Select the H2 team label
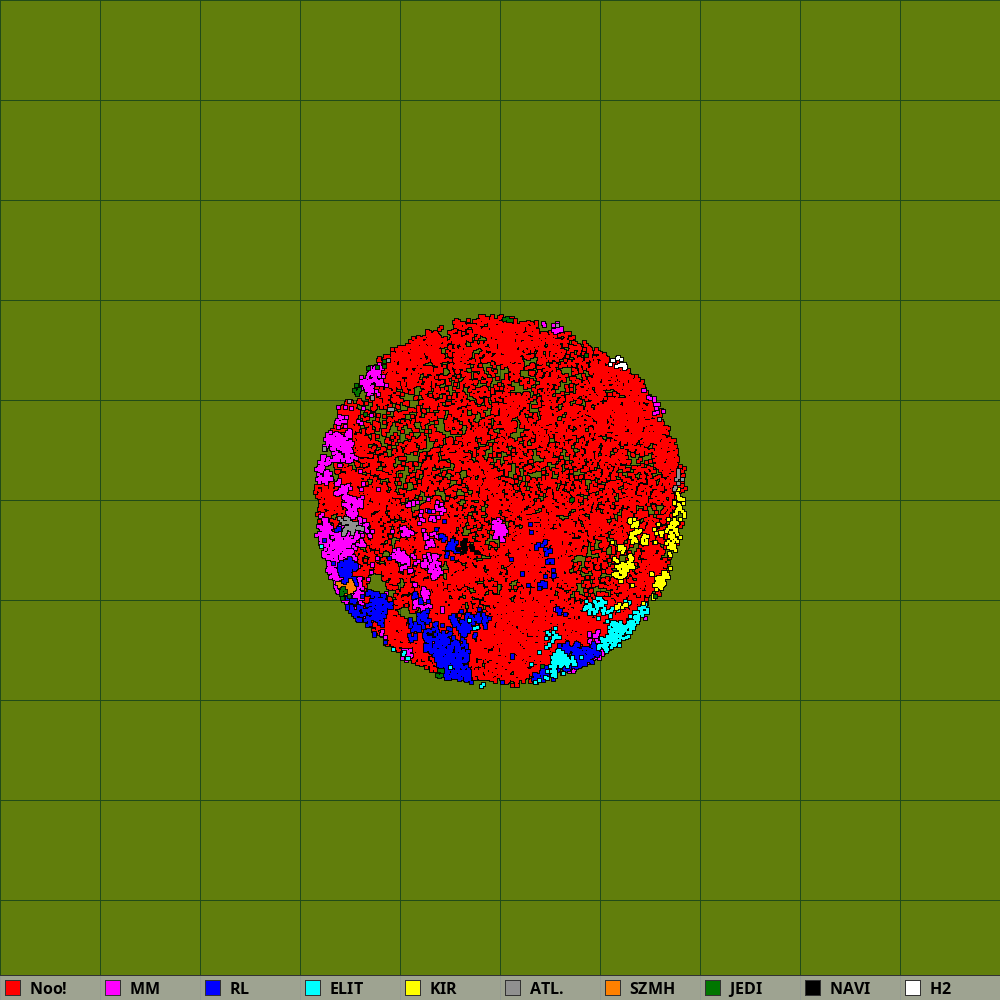The width and height of the screenshot is (1000, 1000). [941, 988]
